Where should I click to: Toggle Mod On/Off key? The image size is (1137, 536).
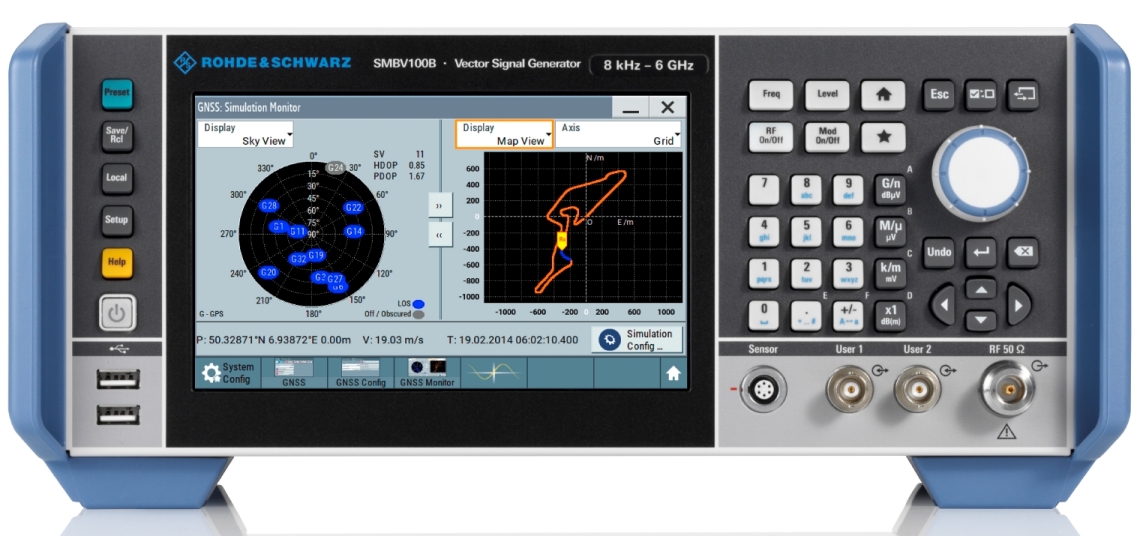827,137
